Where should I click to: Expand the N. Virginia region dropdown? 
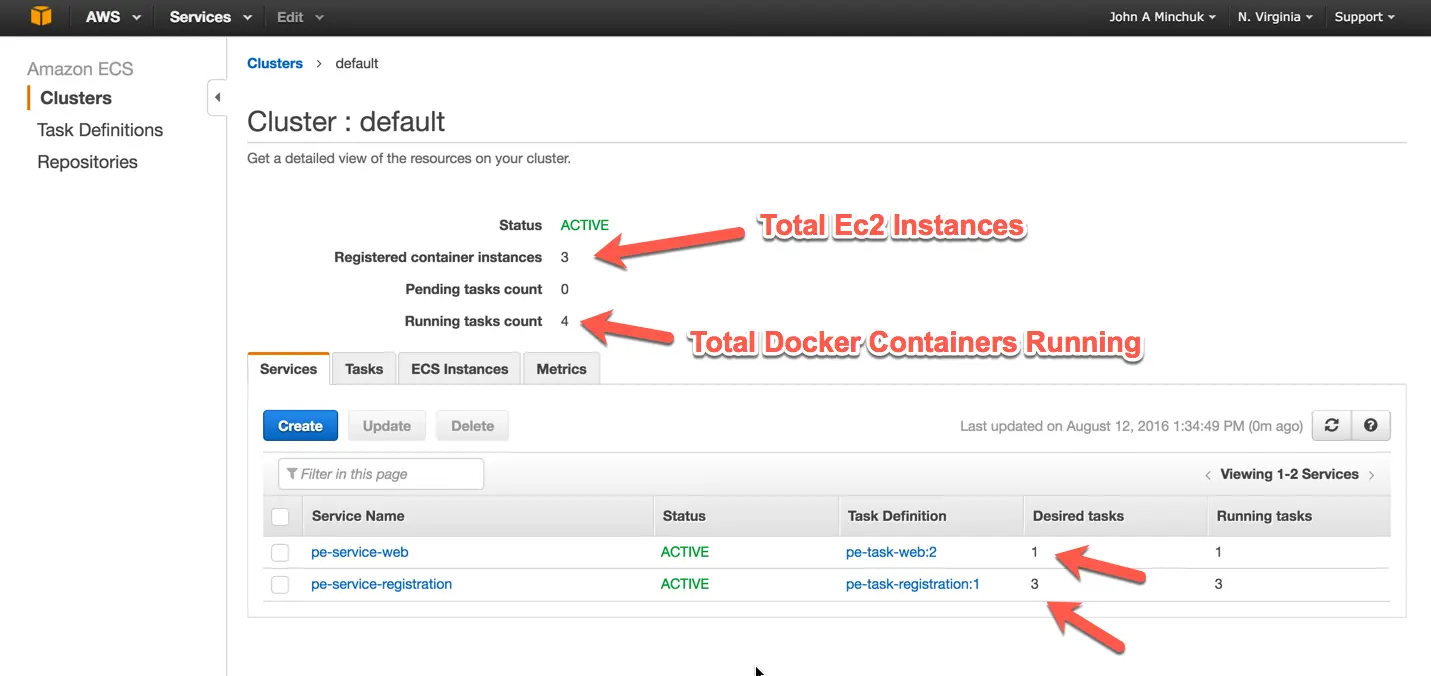(x=1275, y=17)
